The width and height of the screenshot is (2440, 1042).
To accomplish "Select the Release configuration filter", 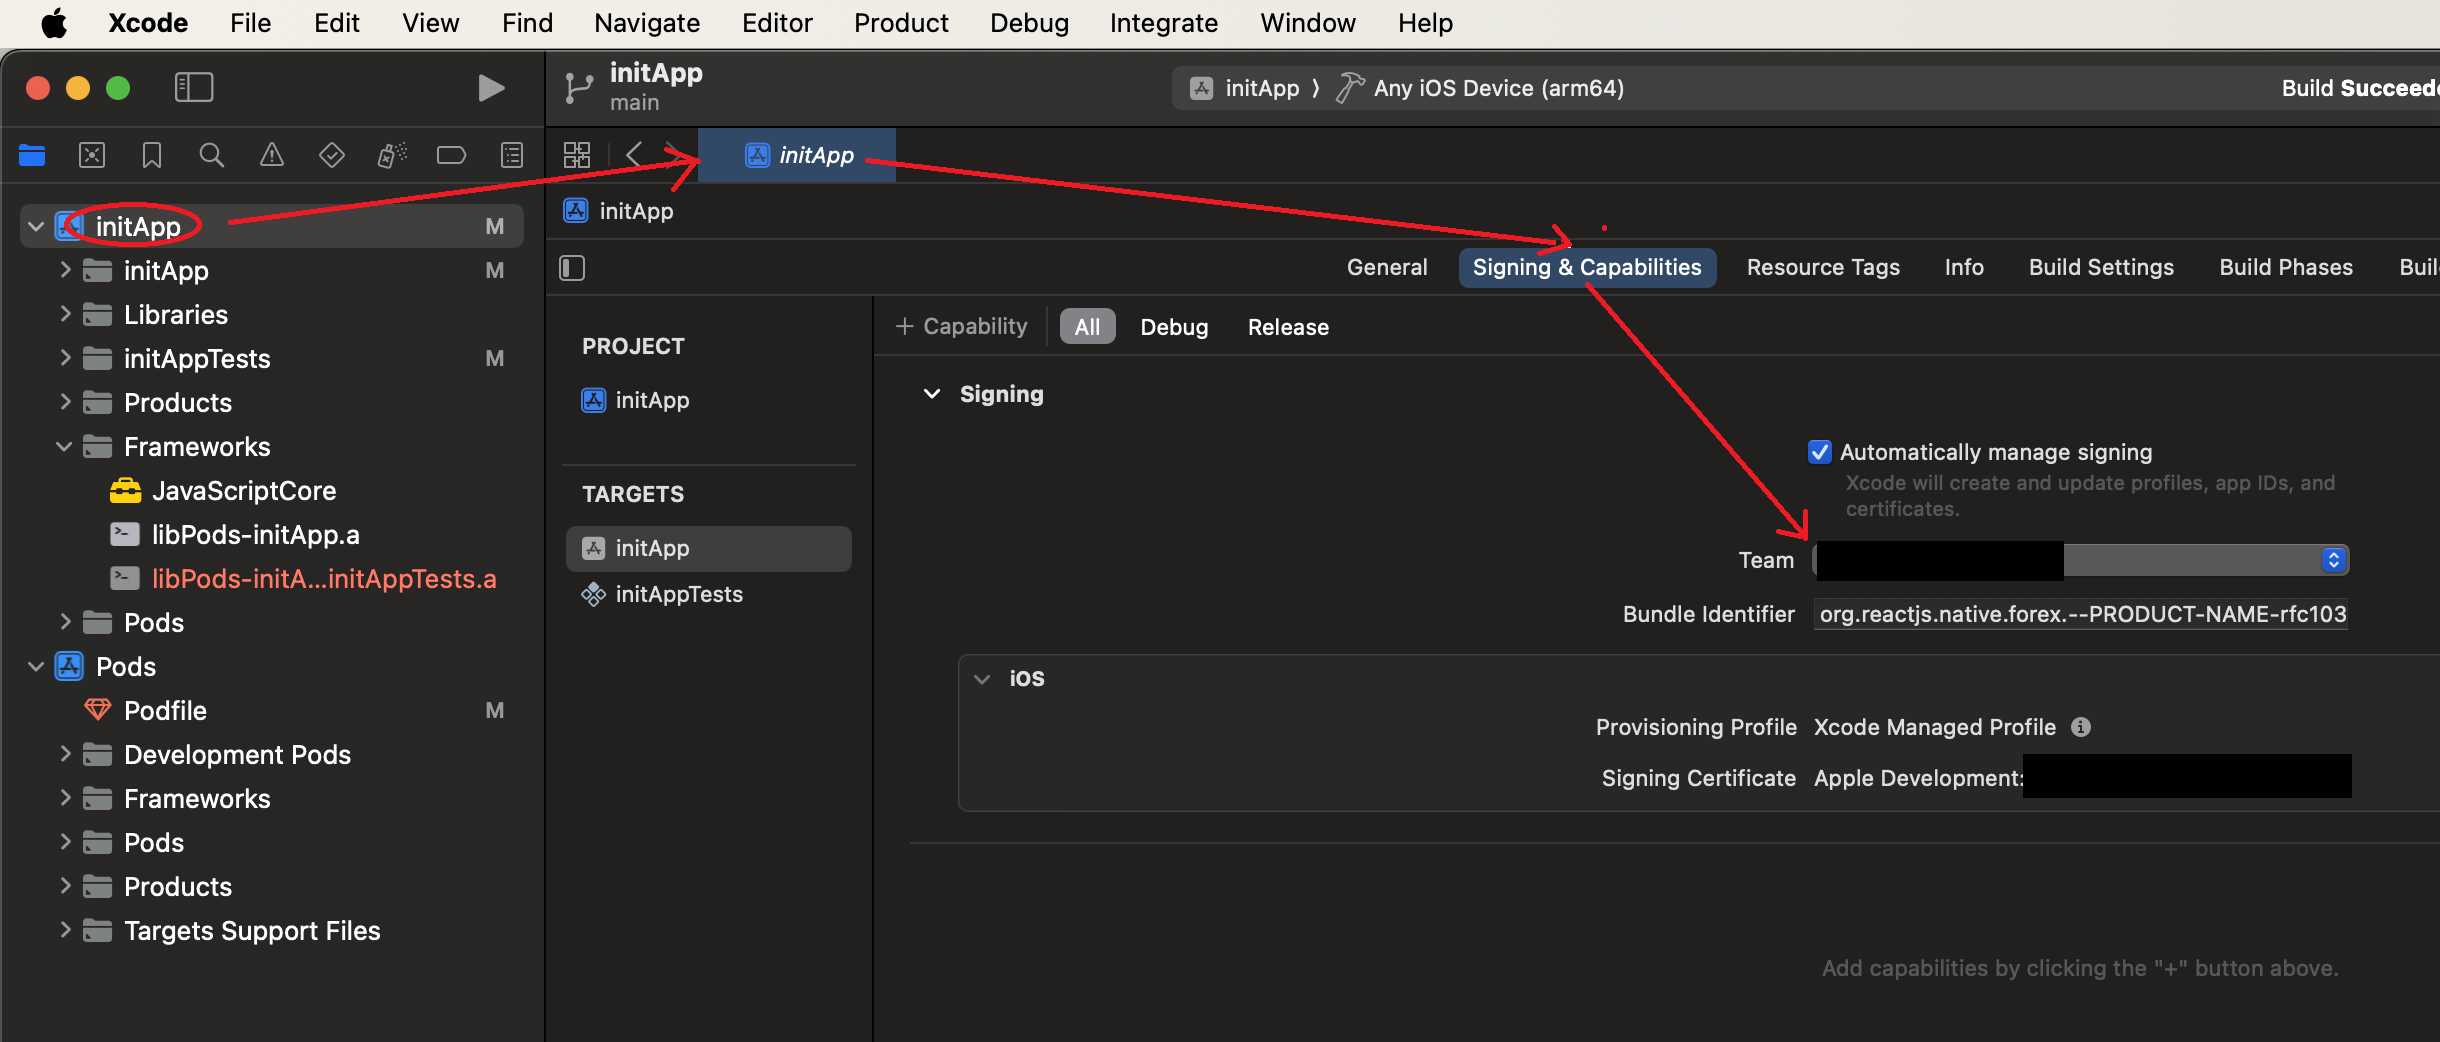I will 1288,327.
